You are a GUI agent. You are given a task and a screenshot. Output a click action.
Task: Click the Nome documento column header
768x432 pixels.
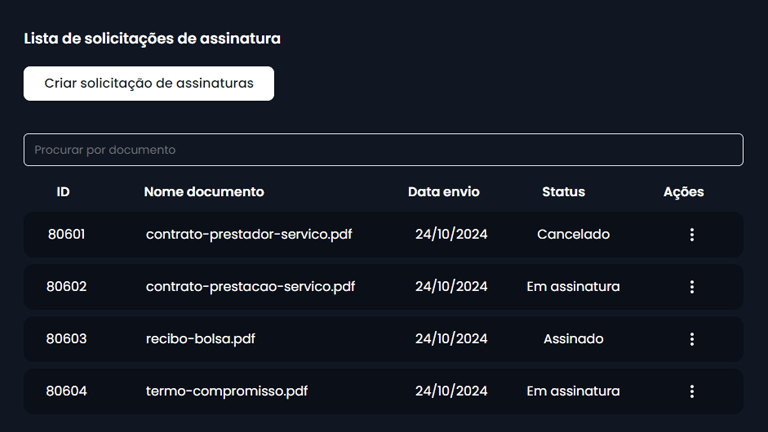[x=204, y=192]
